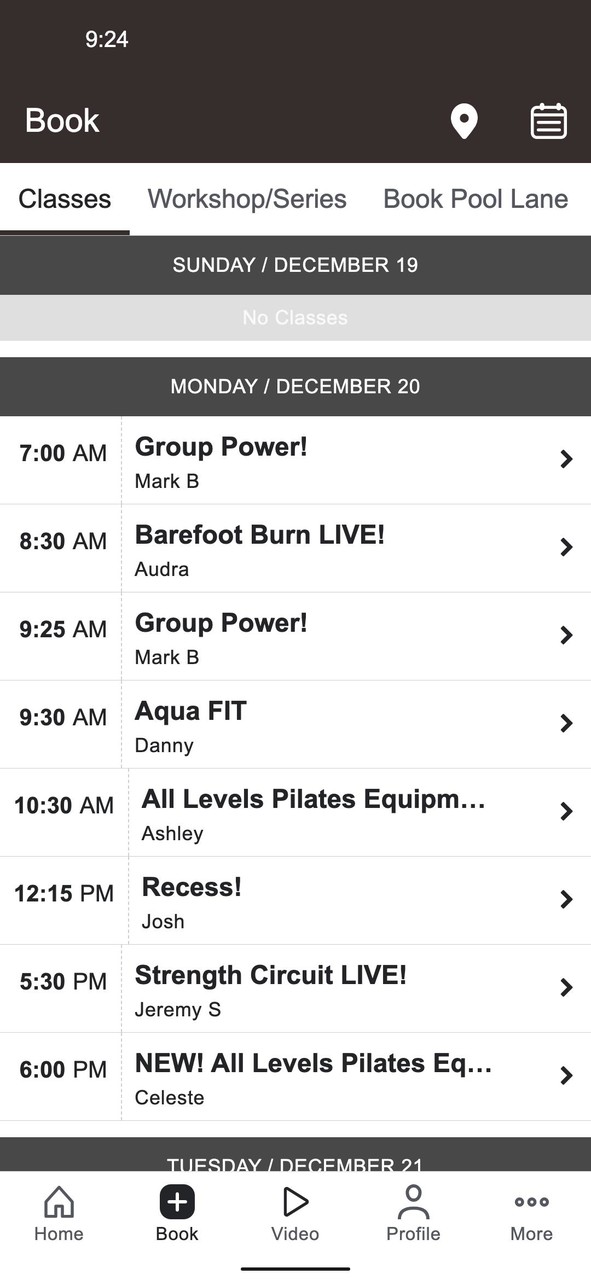Screen dimensions: 591x1280
Task: Open Strength Circuit LIVE! with Jeremy S
Action: pyautogui.click(x=295, y=988)
